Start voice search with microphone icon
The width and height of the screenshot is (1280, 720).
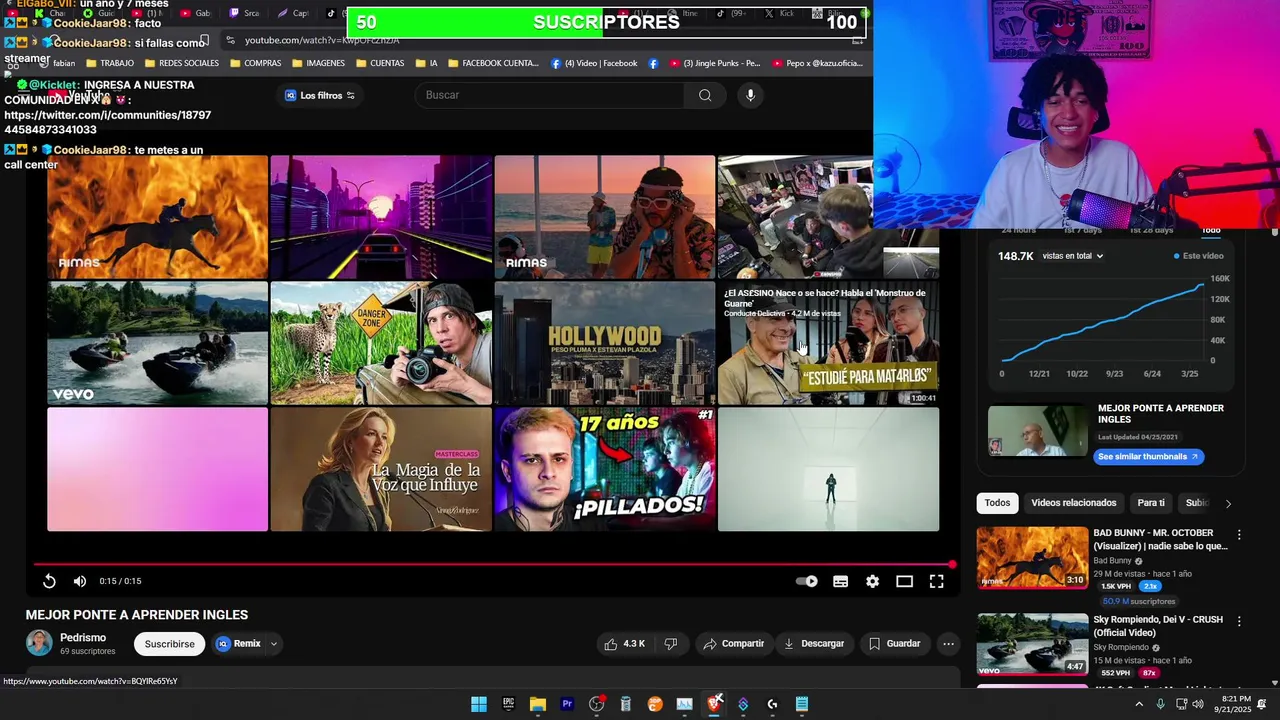(x=750, y=95)
